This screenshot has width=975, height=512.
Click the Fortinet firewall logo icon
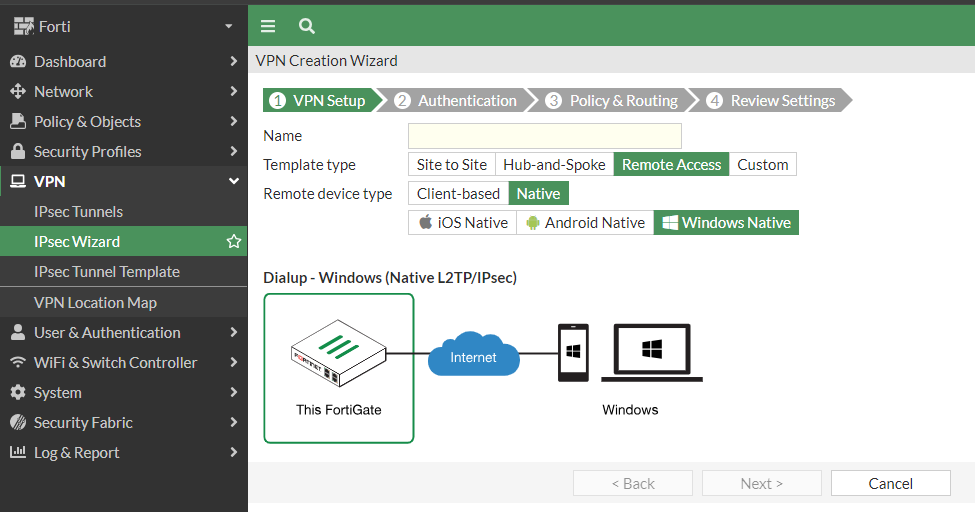coord(24,26)
